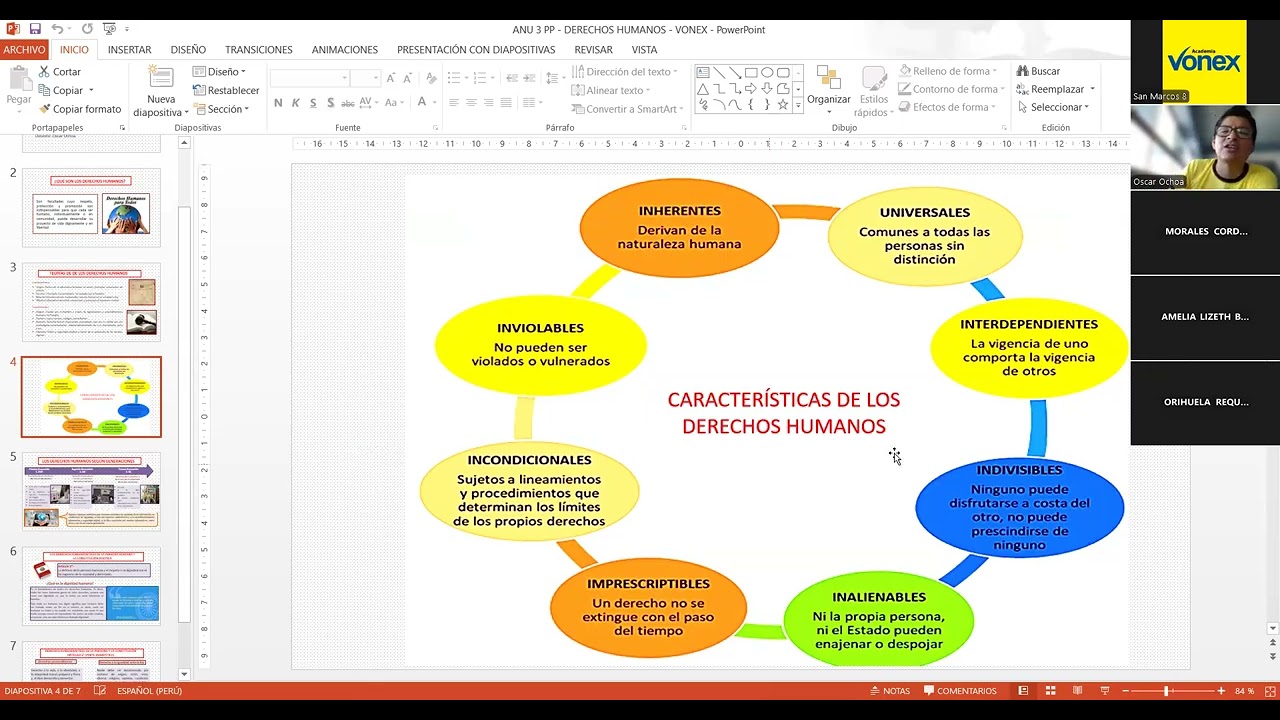Screen dimensions: 1280x720
Task: Select the triangle shape in shapes gallery
Action: pyautogui.click(x=703, y=89)
